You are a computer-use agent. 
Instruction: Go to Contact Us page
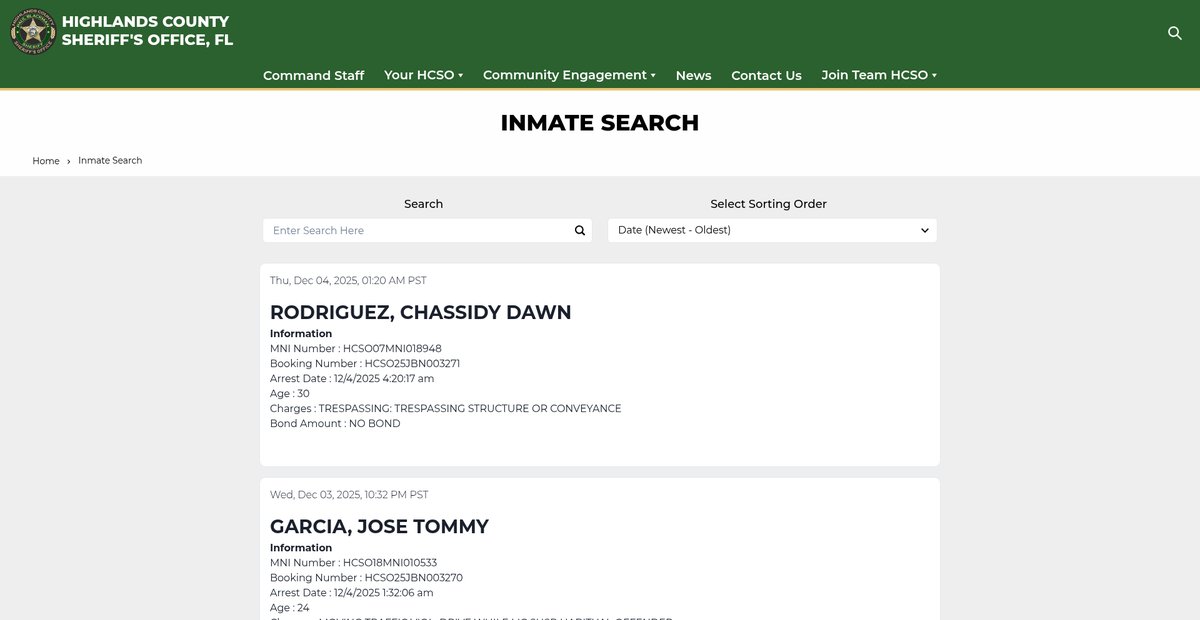(766, 75)
